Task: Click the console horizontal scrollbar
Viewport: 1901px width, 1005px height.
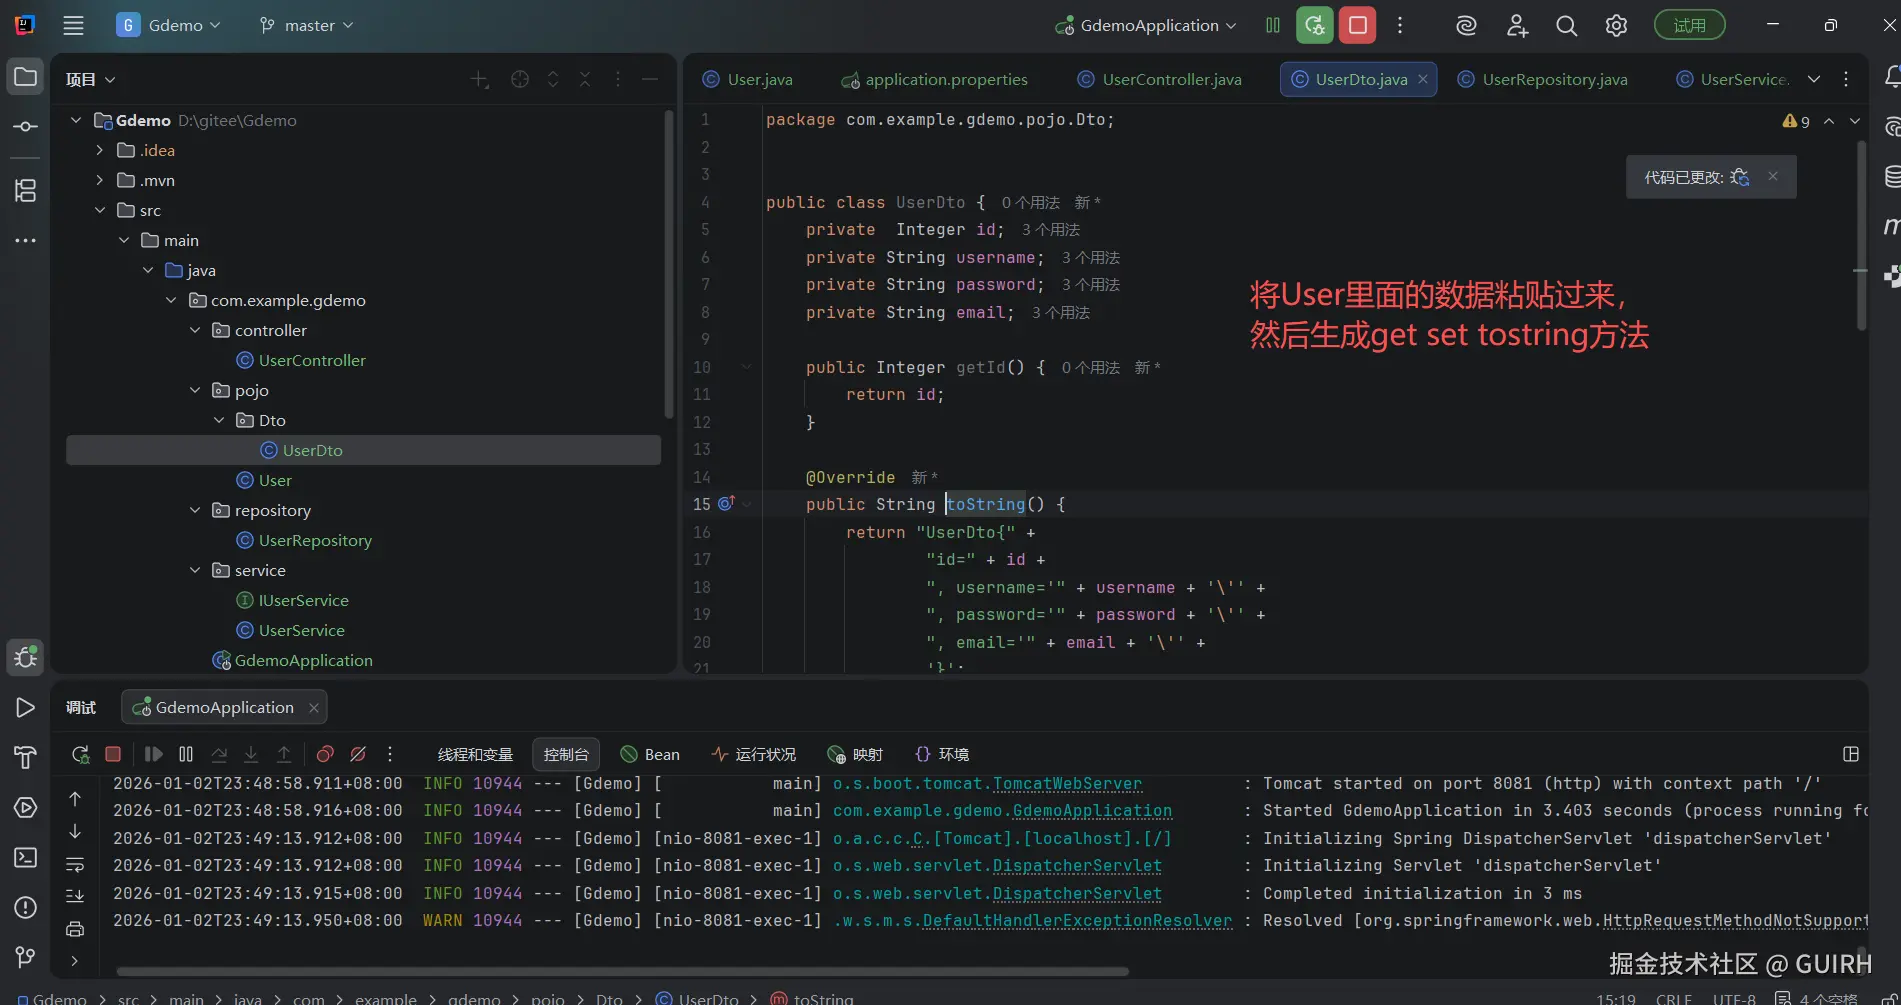Action: point(623,971)
